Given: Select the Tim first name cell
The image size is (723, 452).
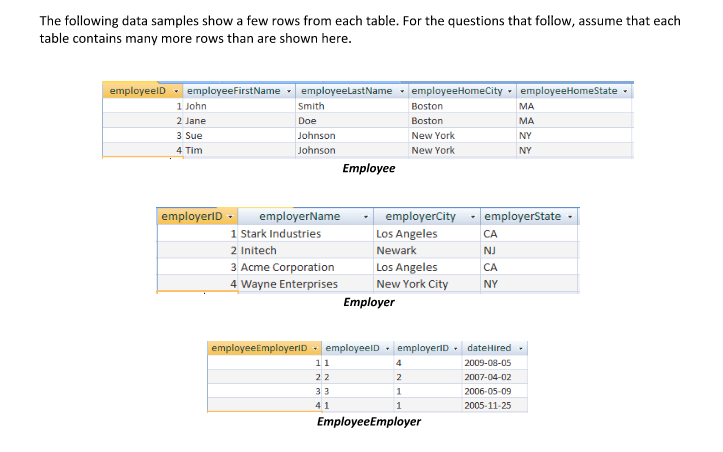Looking at the screenshot, I should tap(194, 150).
